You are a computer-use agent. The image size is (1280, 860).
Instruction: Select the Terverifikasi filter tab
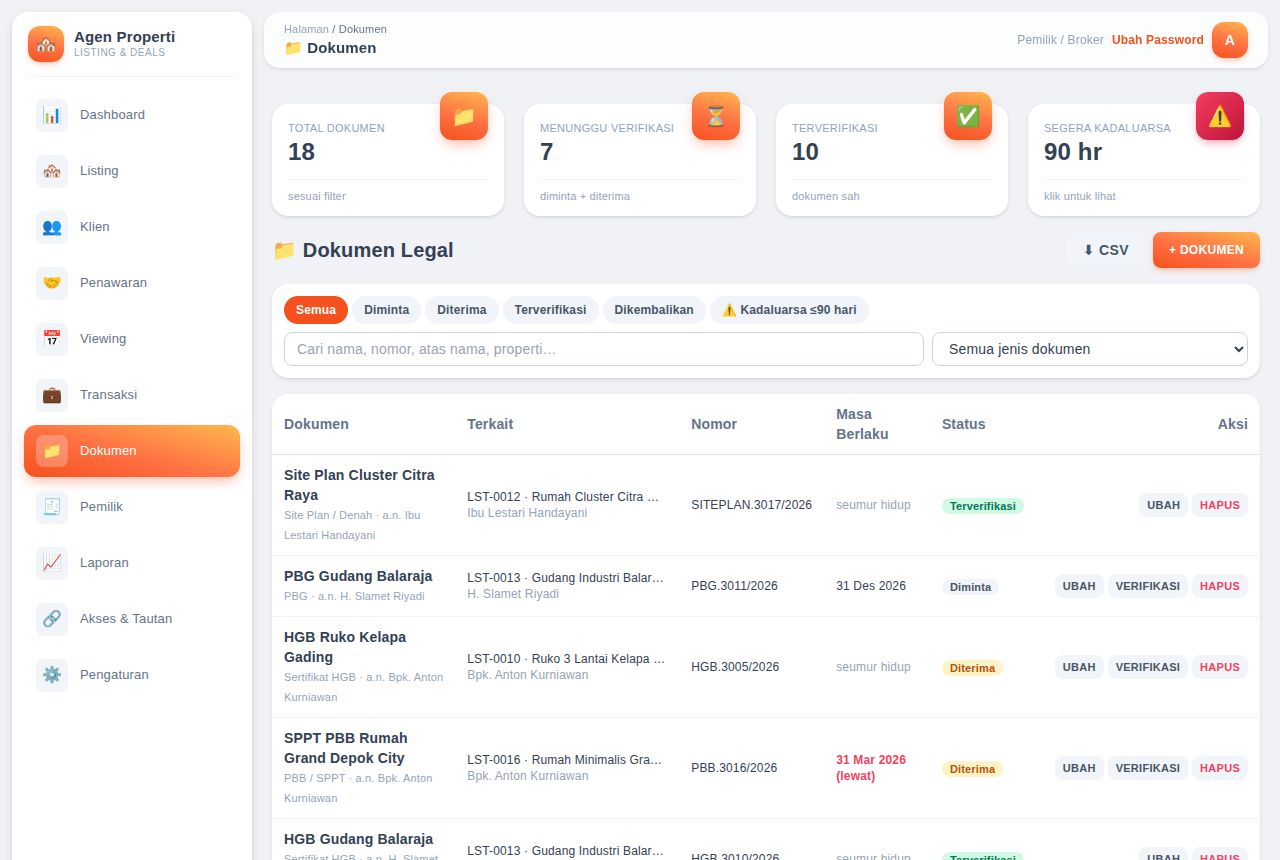pos(550,310)
